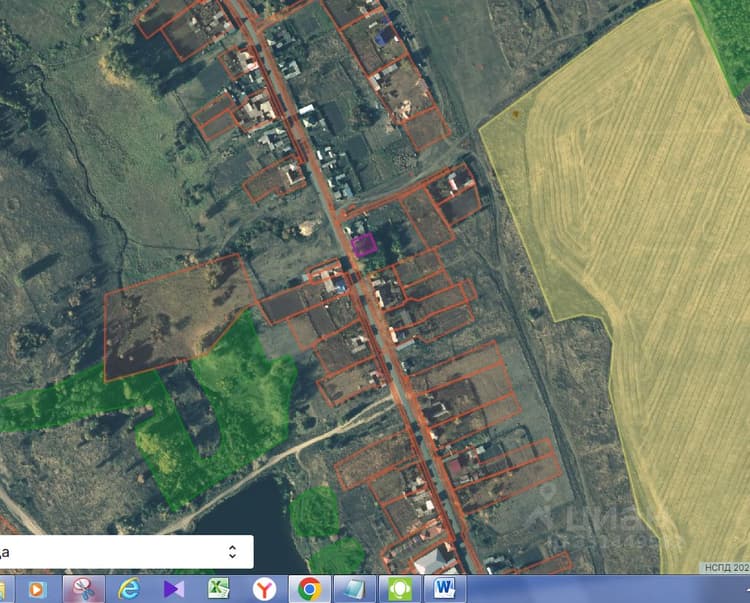Open the Snipping Tool taskbar icon
750x603 pixels.
(x=84, y=589)
